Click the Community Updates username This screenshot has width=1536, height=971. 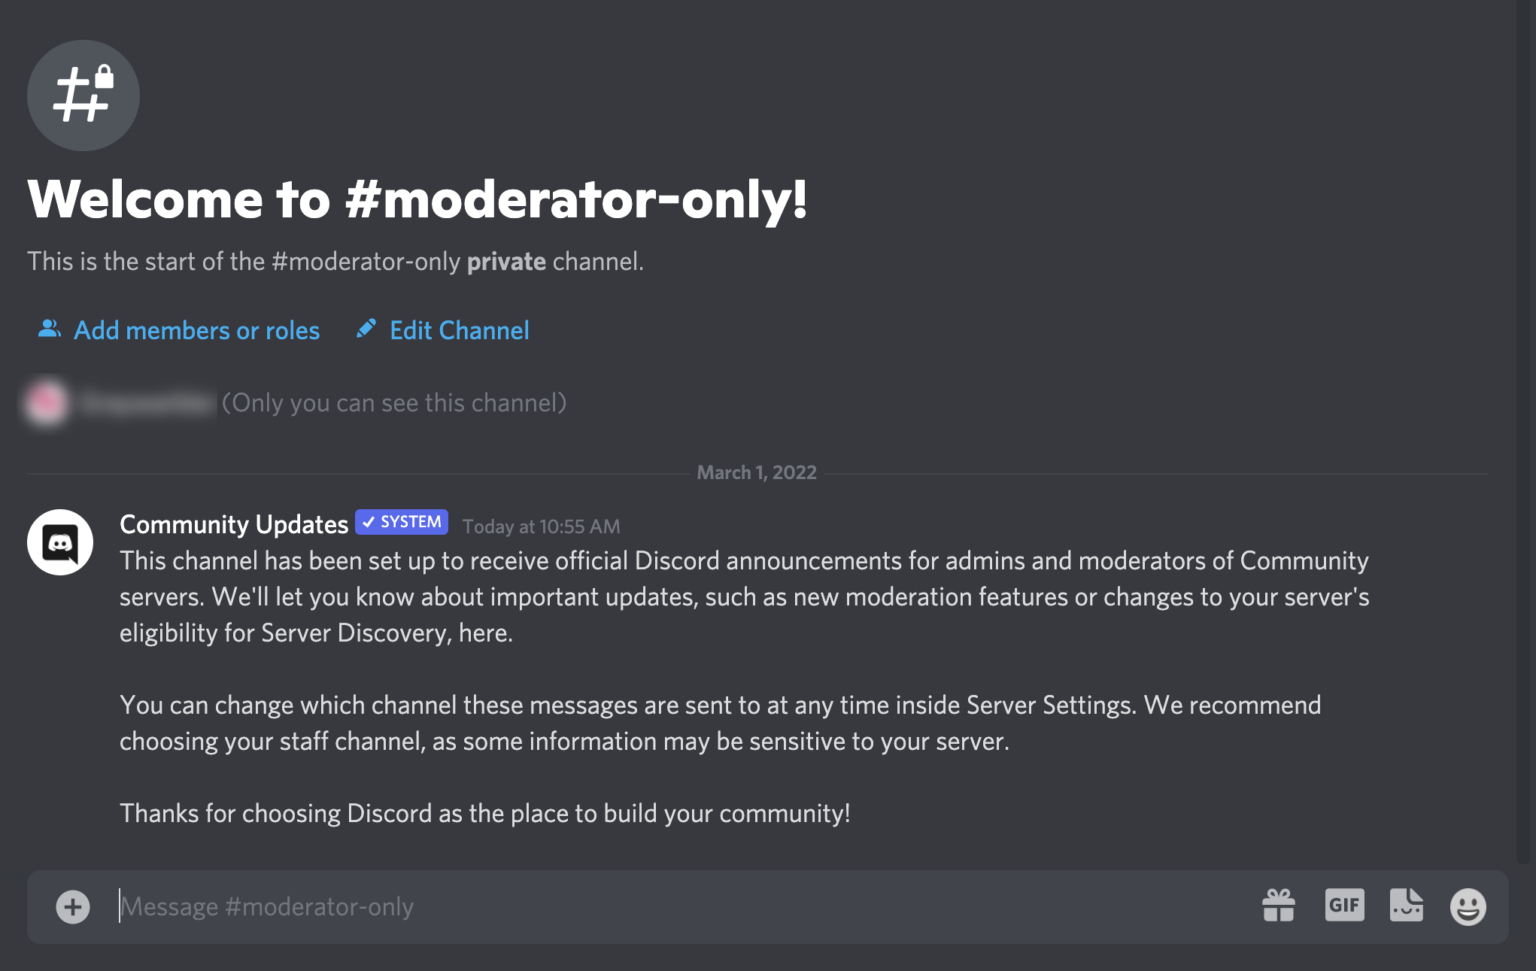point(233,524)
